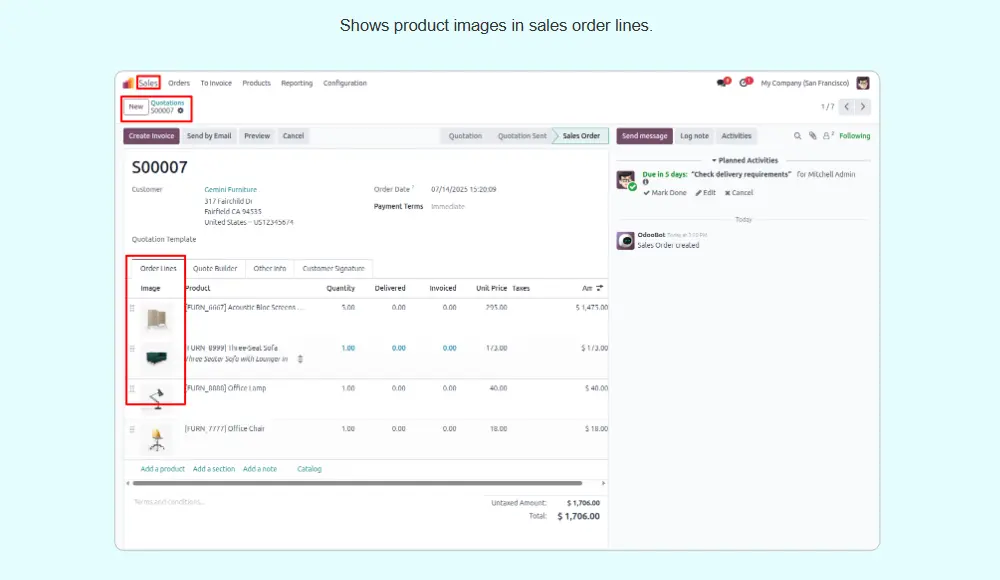Toggle the Following status
The height and width of the screenshot is (580, 1000).
pyautogui.click(x=854, y=136)
